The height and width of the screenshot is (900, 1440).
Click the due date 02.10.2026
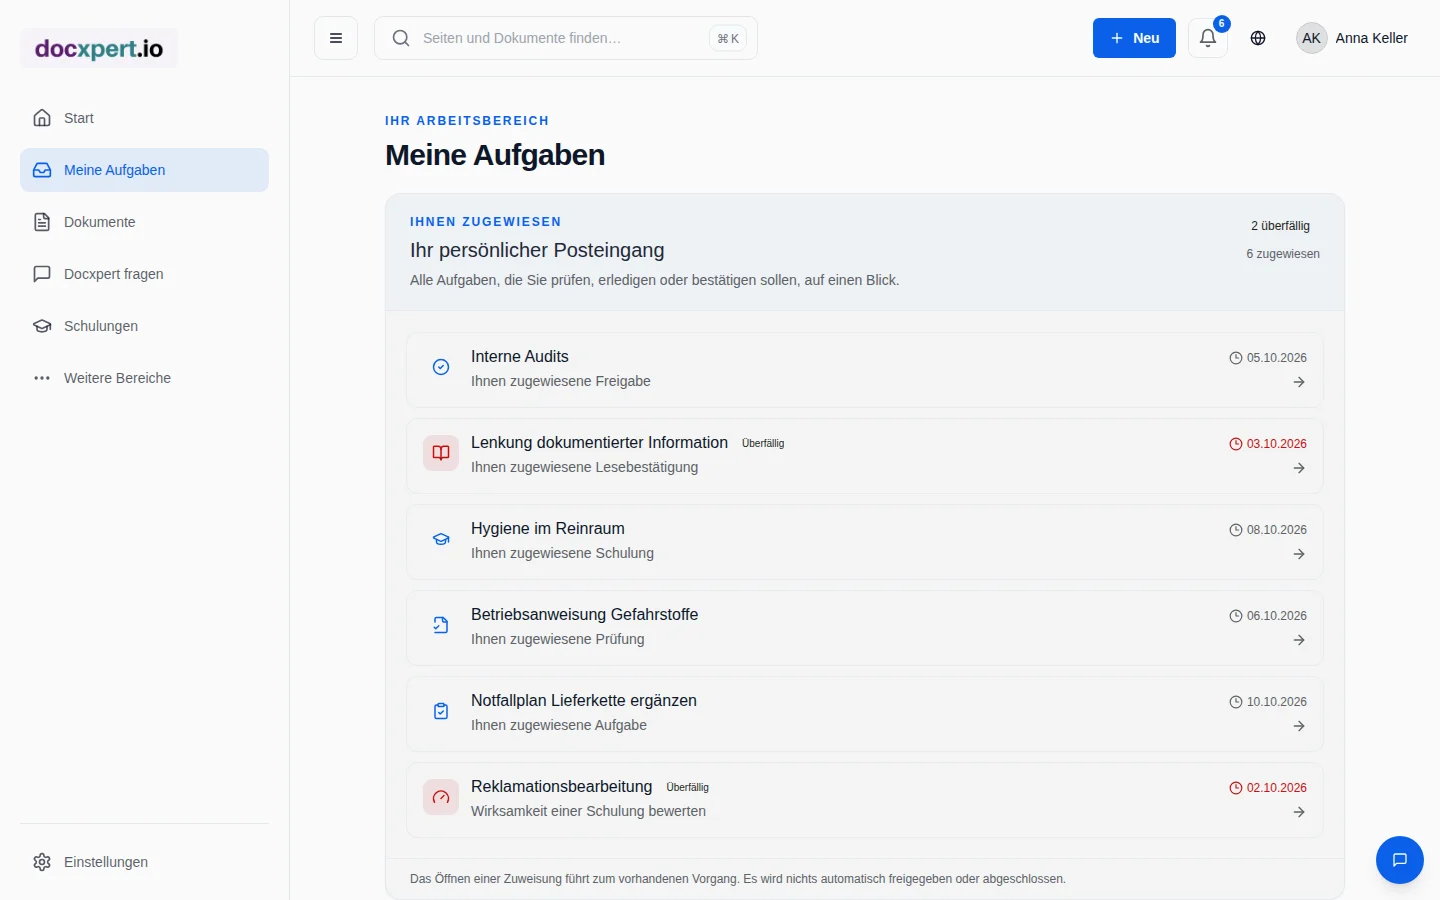1268,788
